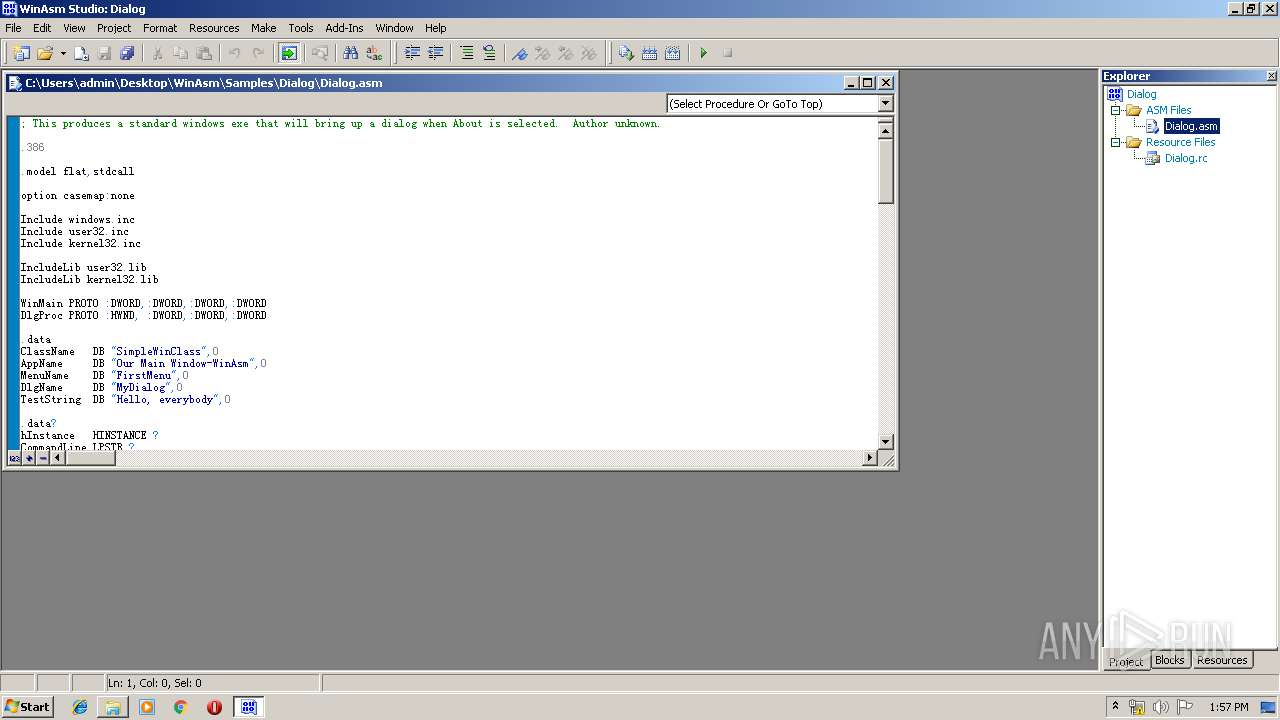The height and width of the screenshot is (720, 1280).
Task: Open Opera from taskbar
Action: click(214, 707)
